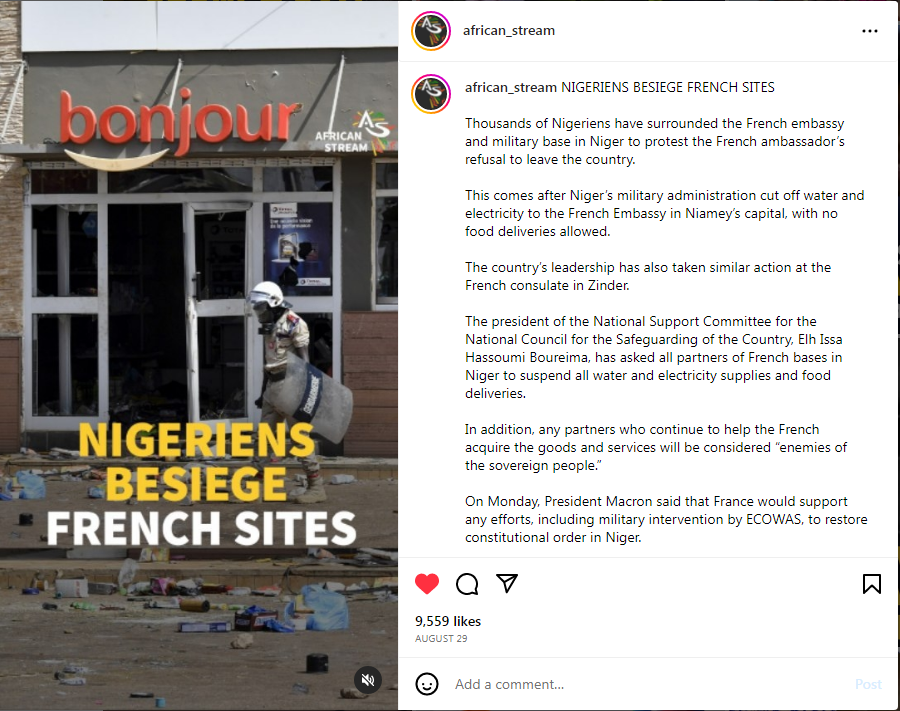
Task: Open african_stream profile from header username
Action: pyautogui.click(x=509, y=30)
